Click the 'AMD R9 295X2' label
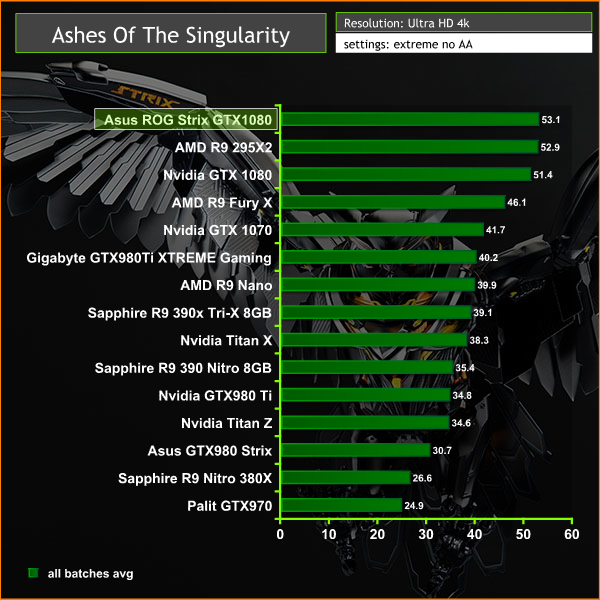The width and height of the screenshot is (600, 600). [x=223, y=147]
